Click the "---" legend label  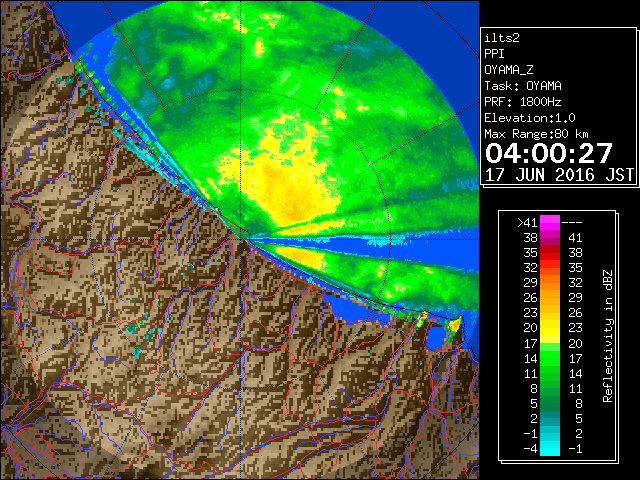coord(572,222)
